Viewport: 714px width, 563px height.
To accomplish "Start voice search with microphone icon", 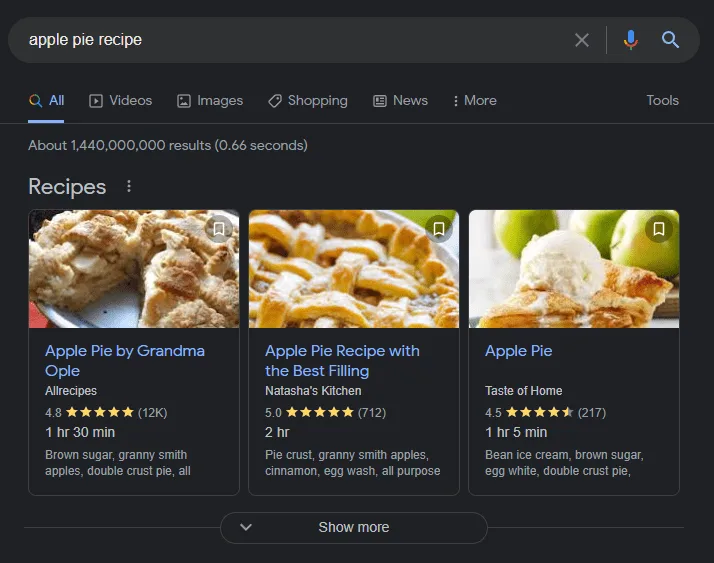I will click(x=630, y=40).
